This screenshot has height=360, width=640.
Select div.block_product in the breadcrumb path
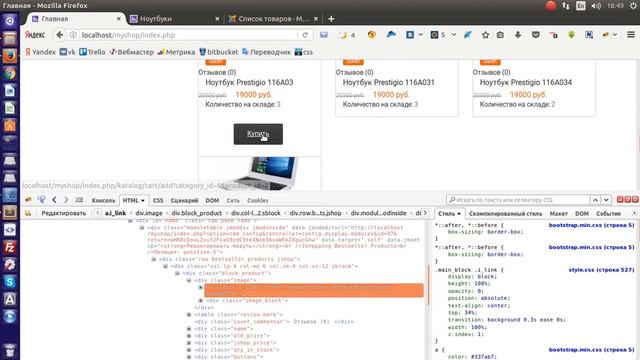click(x=197, y=213)
